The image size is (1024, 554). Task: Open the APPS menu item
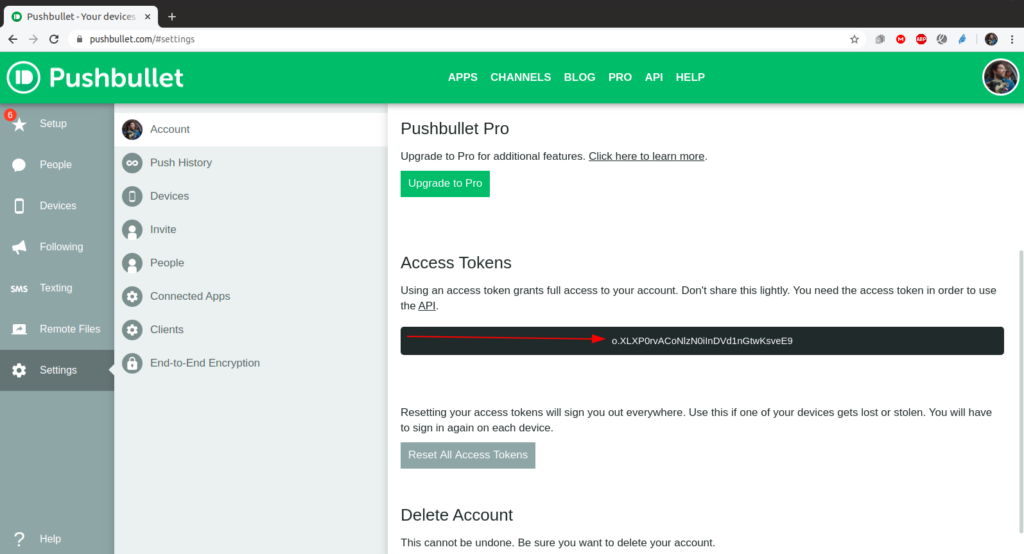[462, 77]
